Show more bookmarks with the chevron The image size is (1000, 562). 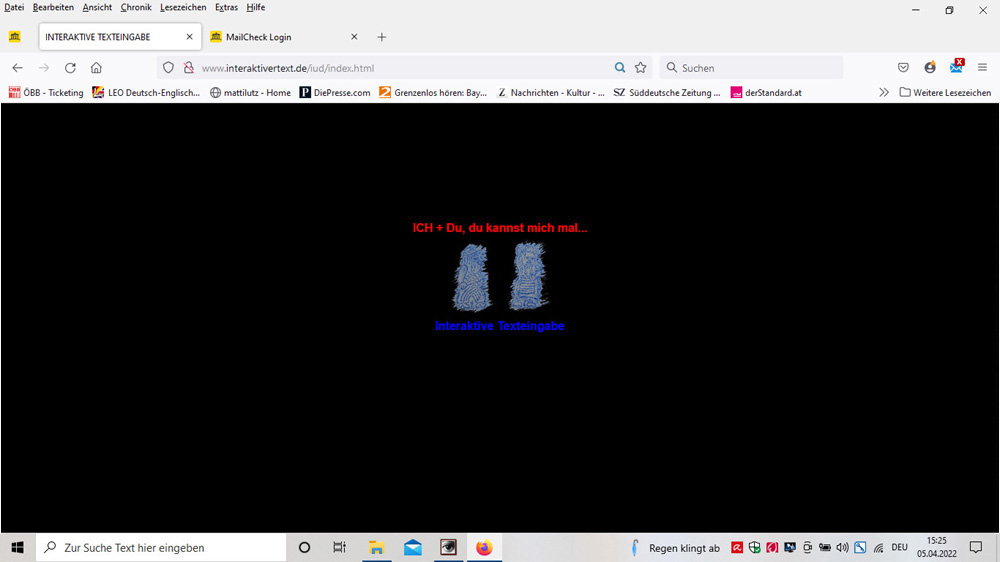click(884, 93)
